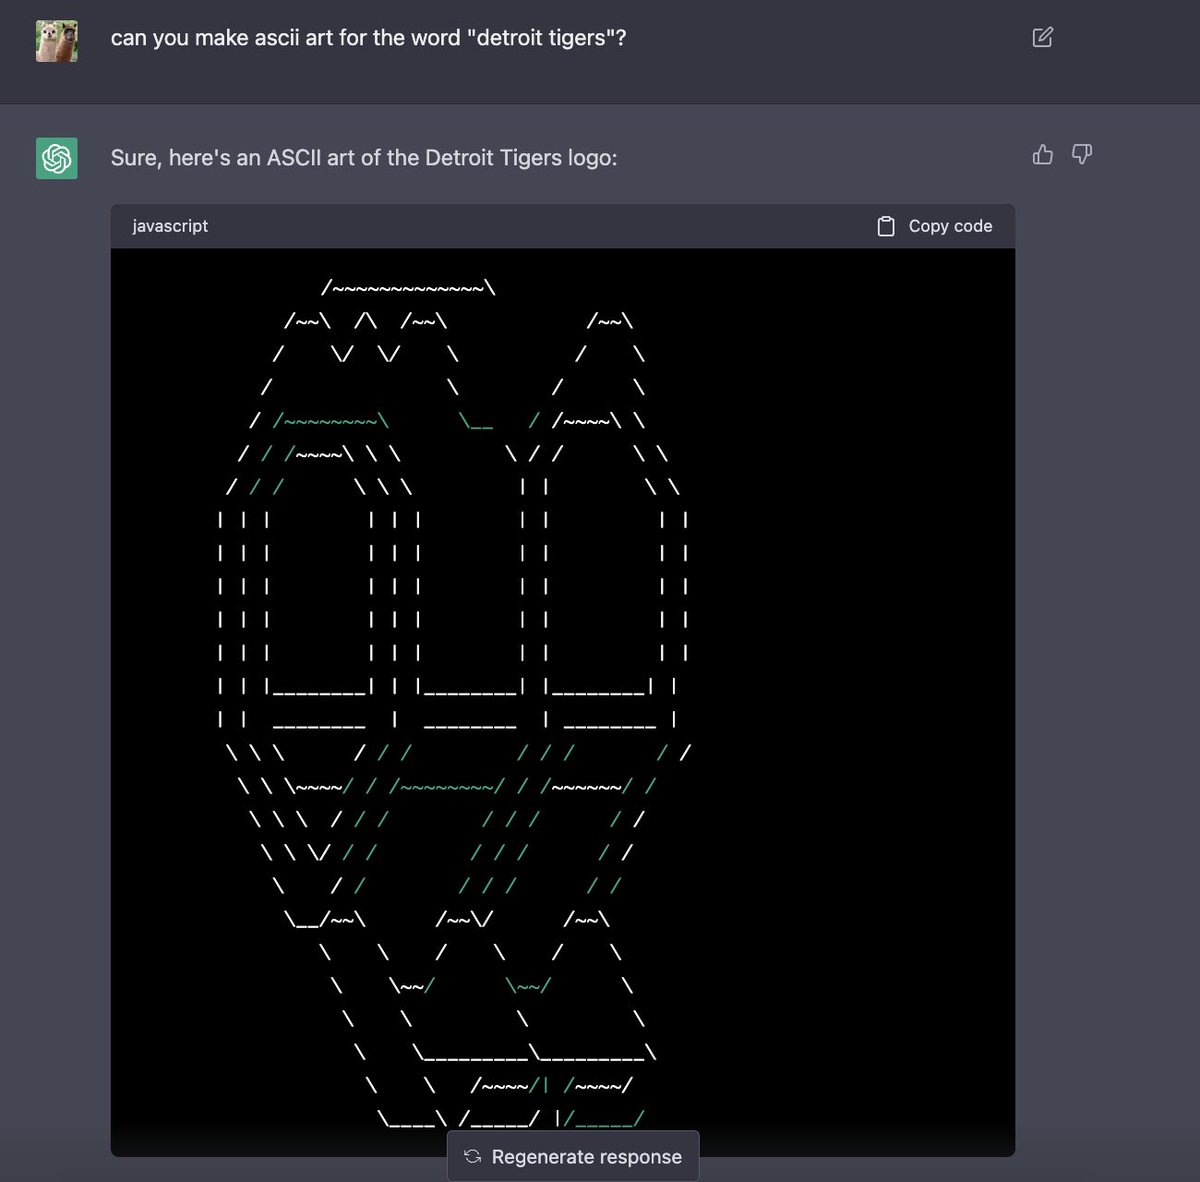Click the Regenerate response button
The image size is (1200, 1182).
coord(573,1157)
